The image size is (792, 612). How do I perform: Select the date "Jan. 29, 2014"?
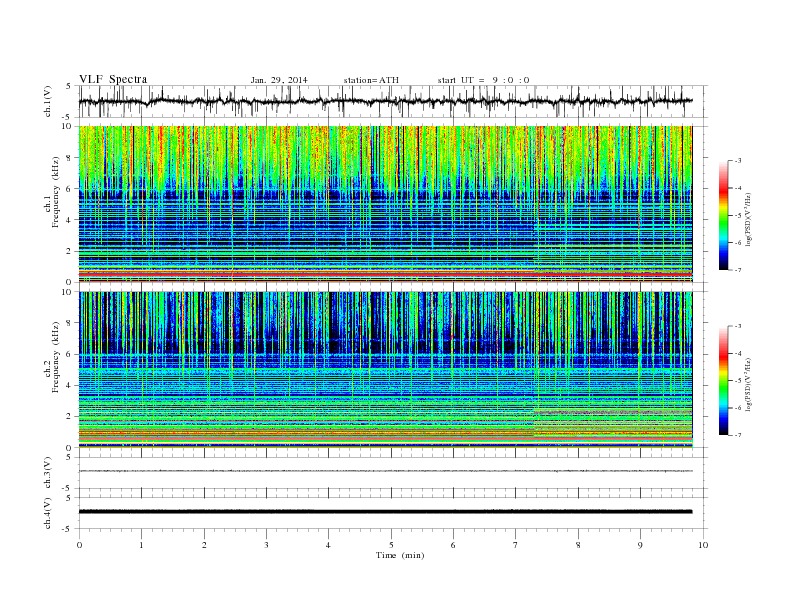point(279,80)
